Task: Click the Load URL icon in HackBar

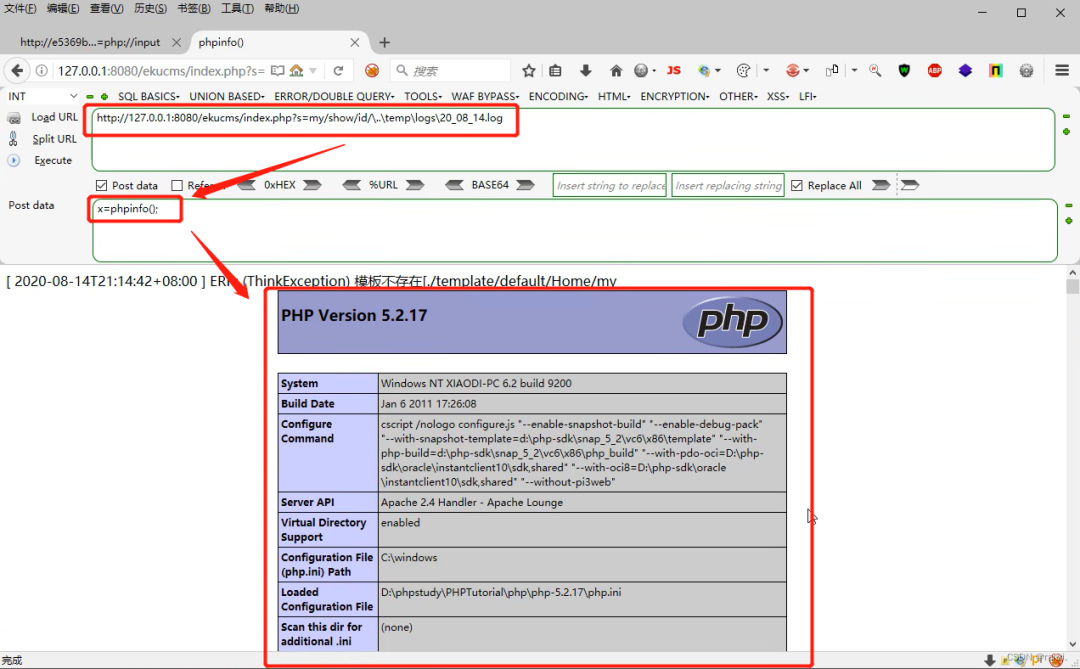Action: point(14,118)
